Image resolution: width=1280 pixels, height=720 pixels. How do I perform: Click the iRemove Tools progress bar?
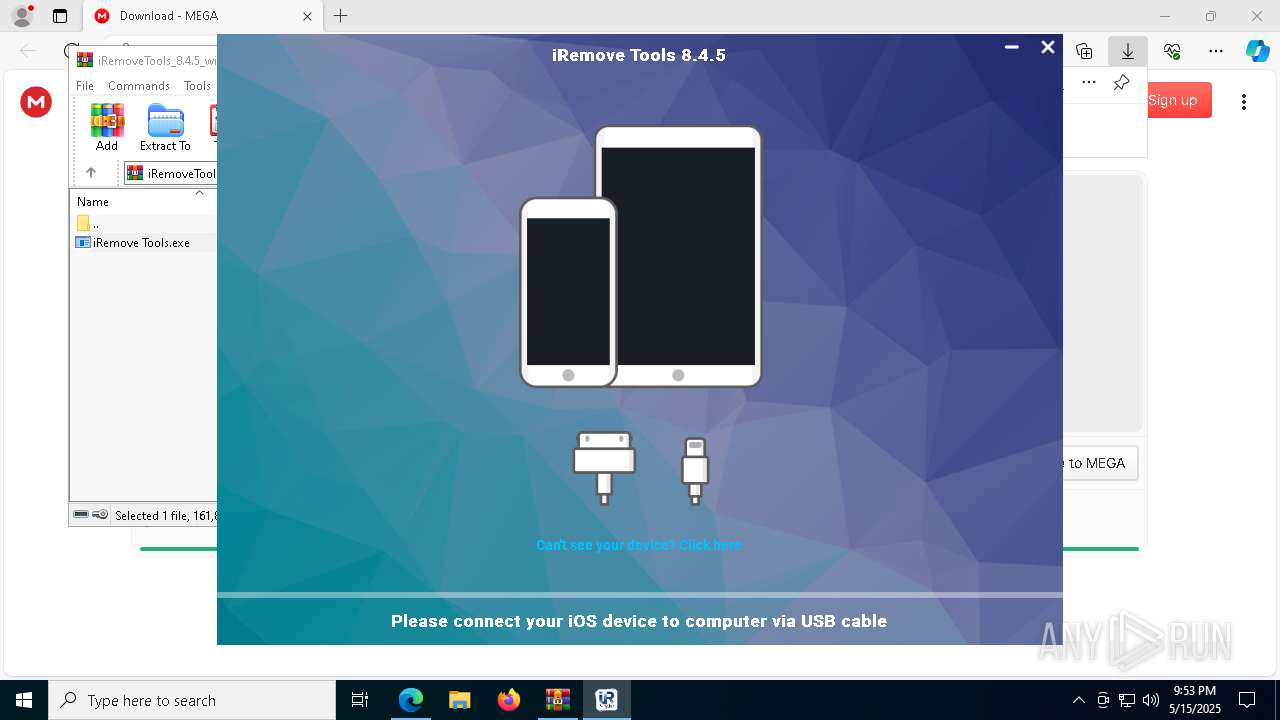click(640, 595)
